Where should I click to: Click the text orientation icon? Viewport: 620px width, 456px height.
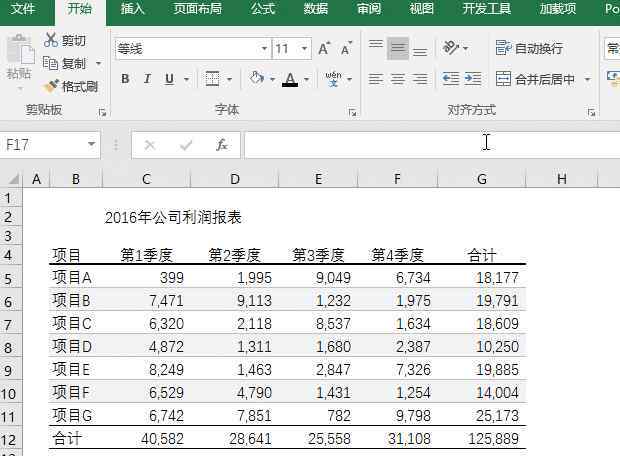click(451, 48)
